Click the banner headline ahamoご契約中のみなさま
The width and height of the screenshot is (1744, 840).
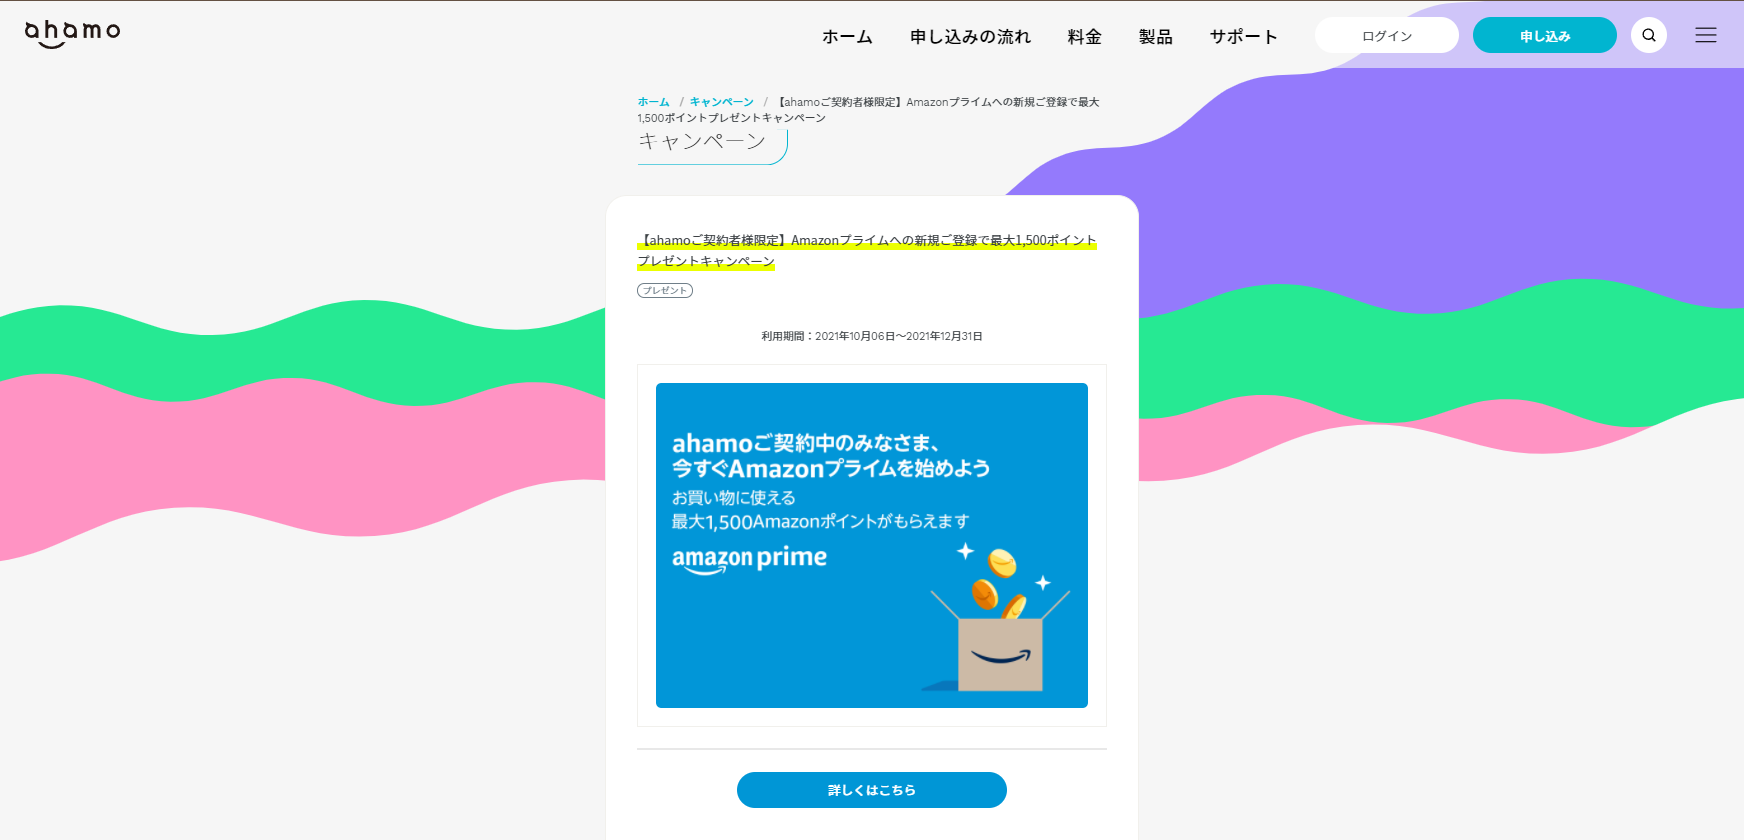805,443
